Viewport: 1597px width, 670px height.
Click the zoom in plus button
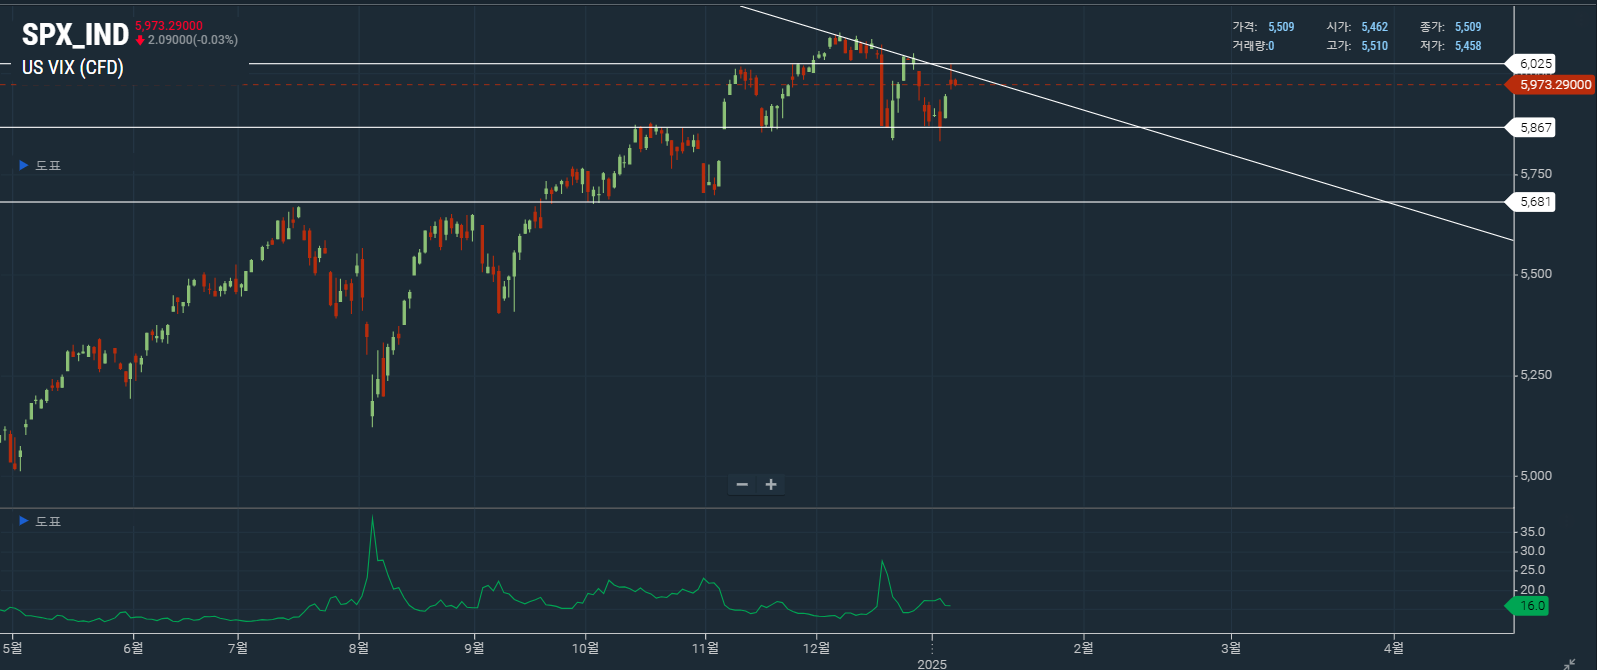771,485
